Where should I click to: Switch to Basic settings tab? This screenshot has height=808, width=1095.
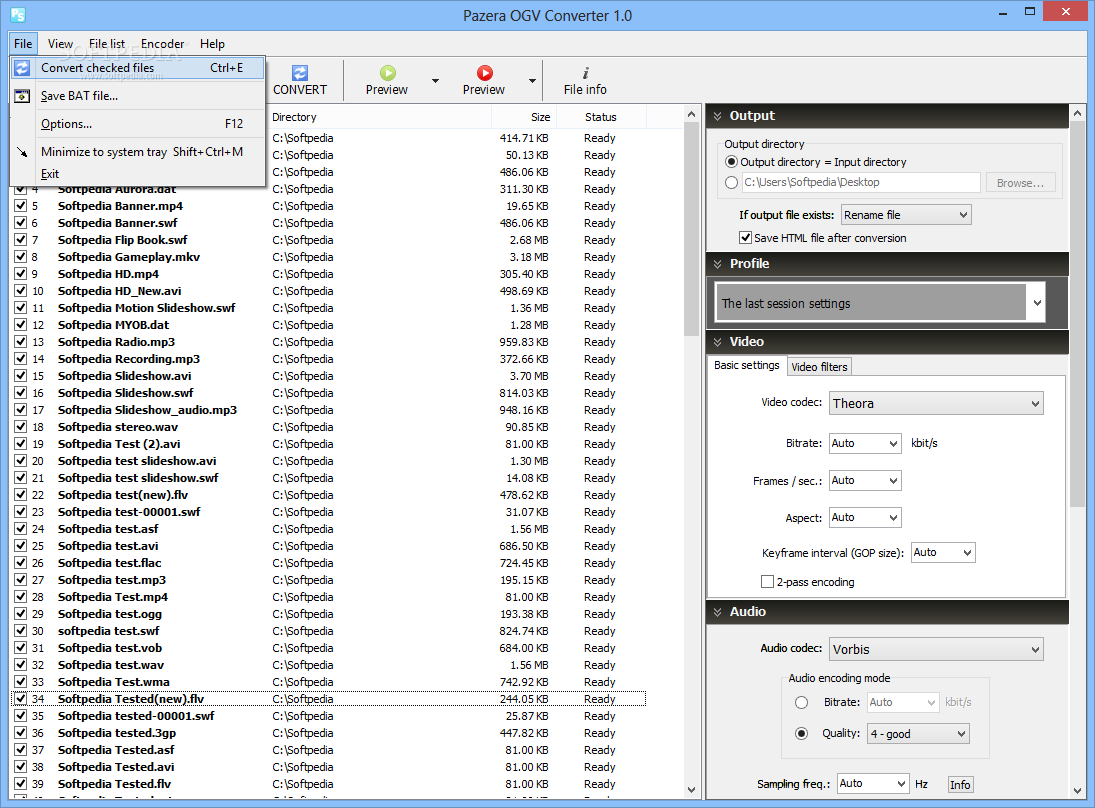tap(747, 365)
